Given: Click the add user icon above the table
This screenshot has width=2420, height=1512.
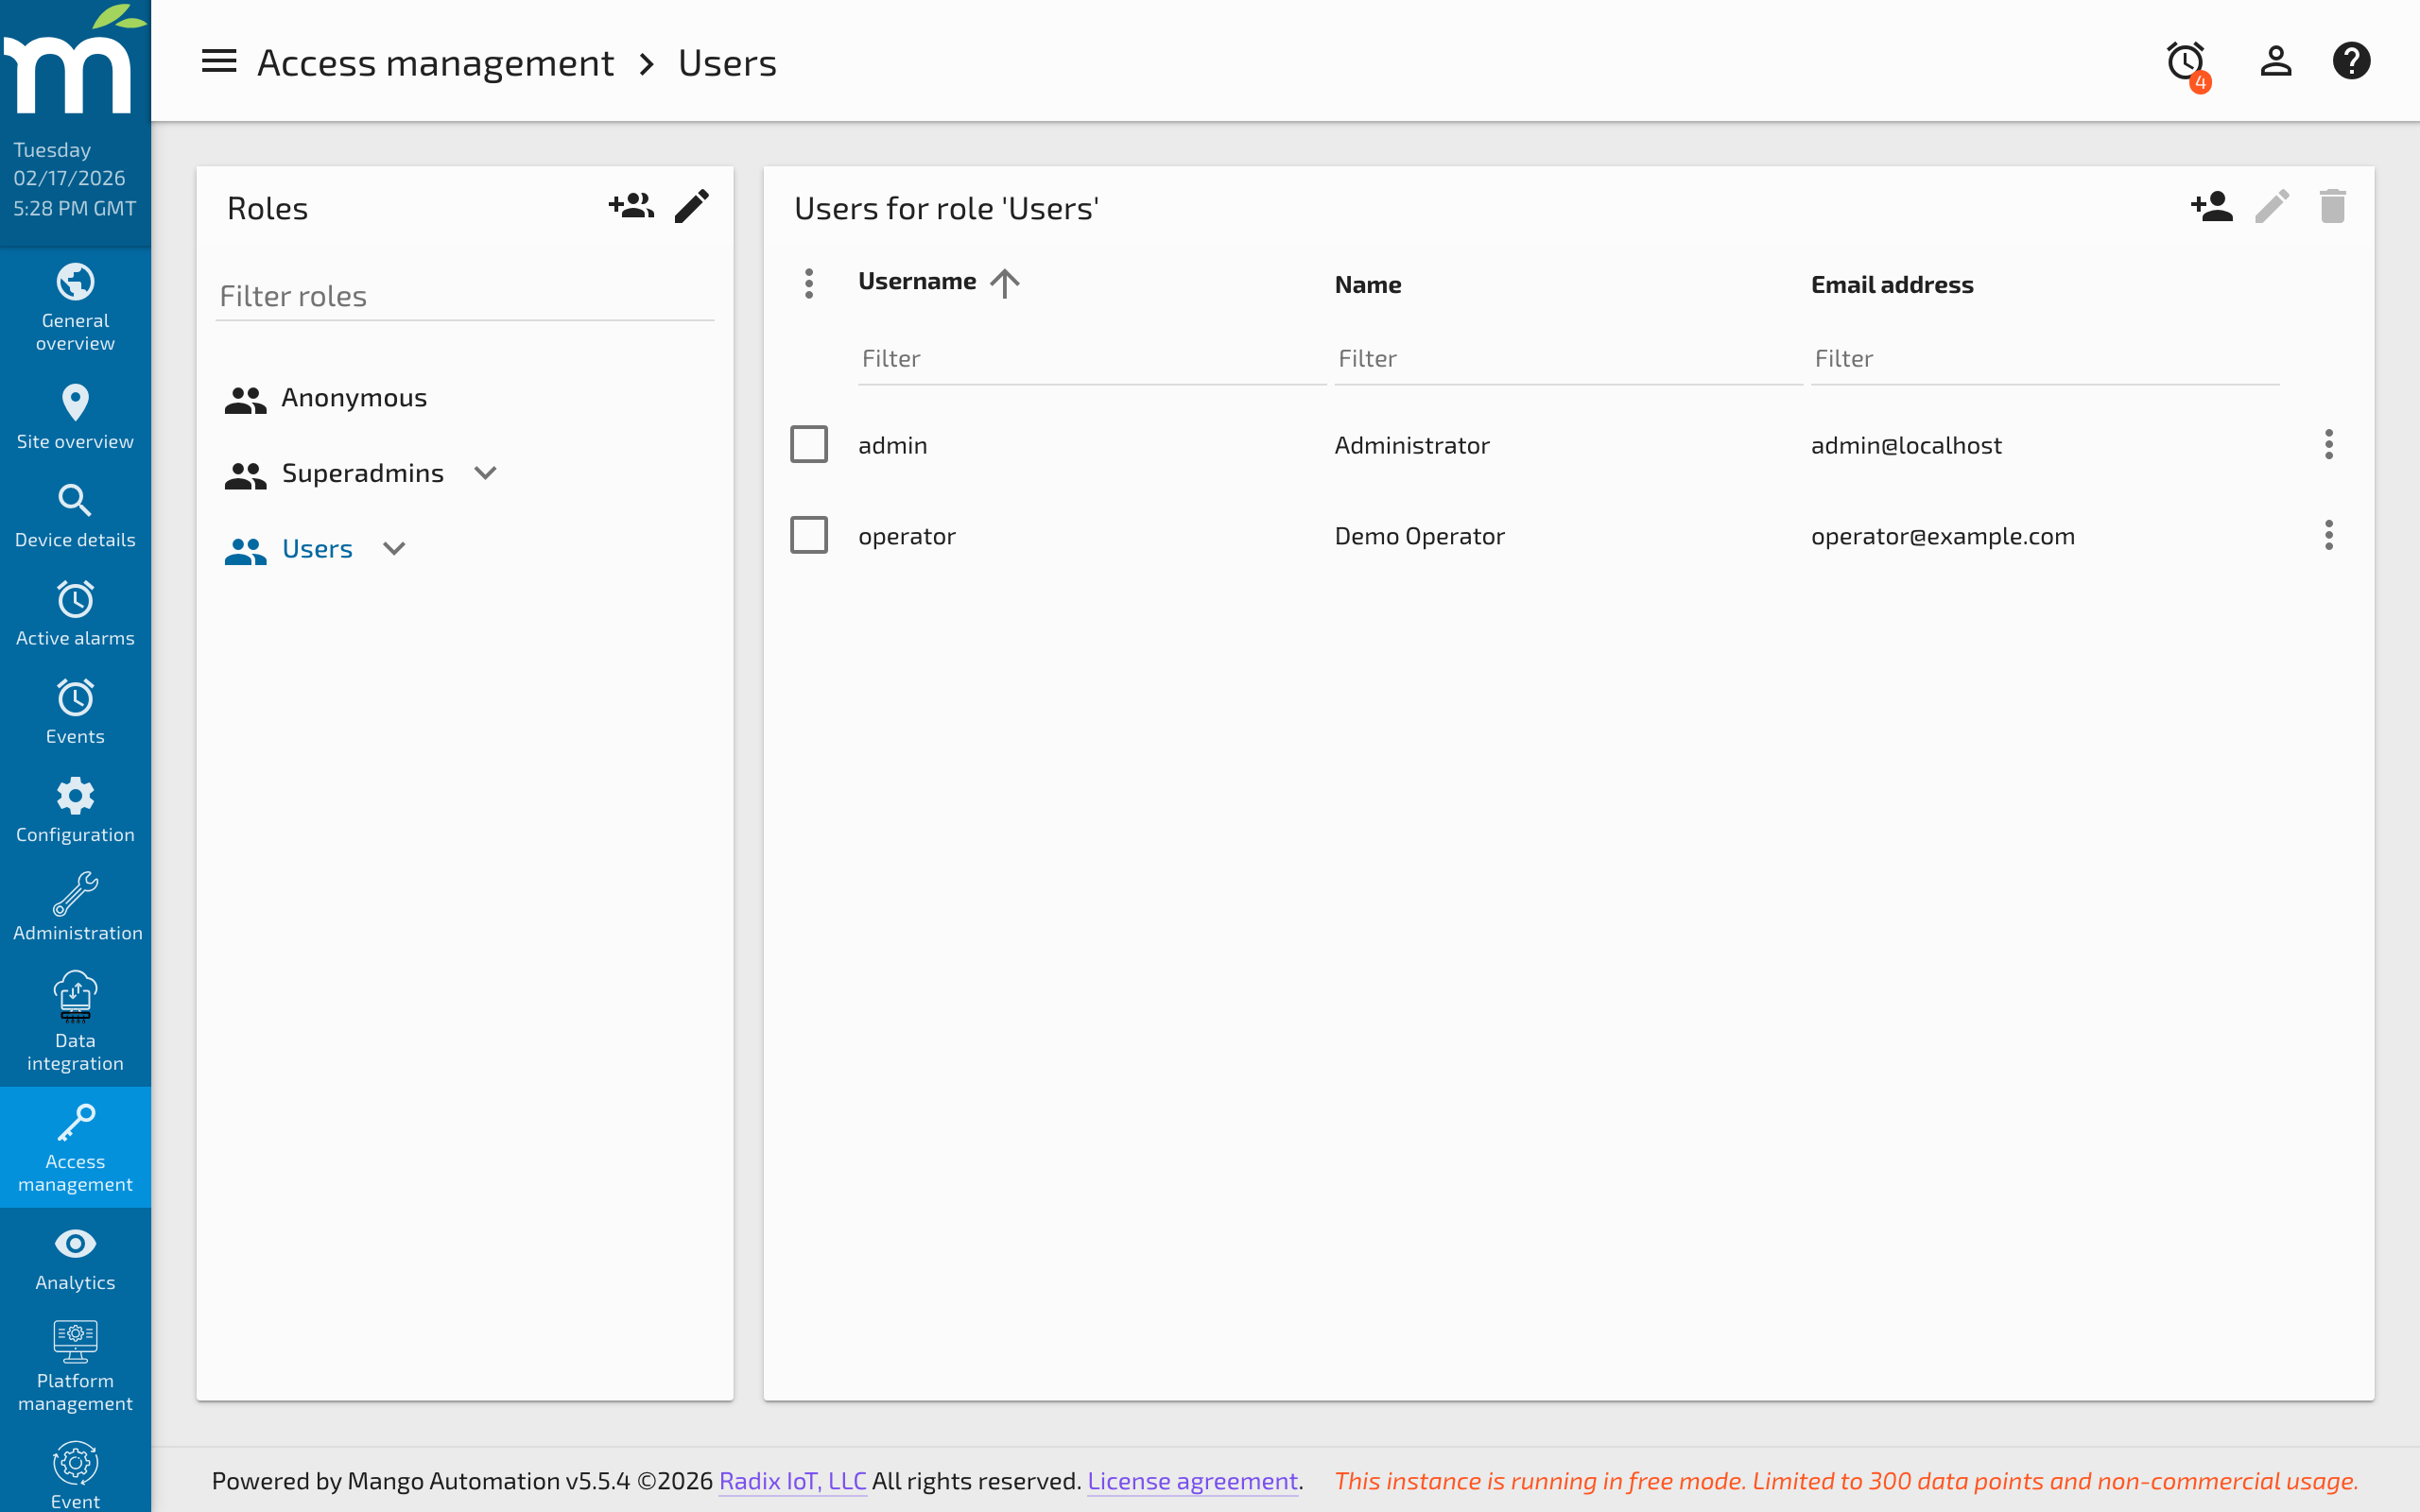Looking at the screenshot, I should click(2211, 206).
